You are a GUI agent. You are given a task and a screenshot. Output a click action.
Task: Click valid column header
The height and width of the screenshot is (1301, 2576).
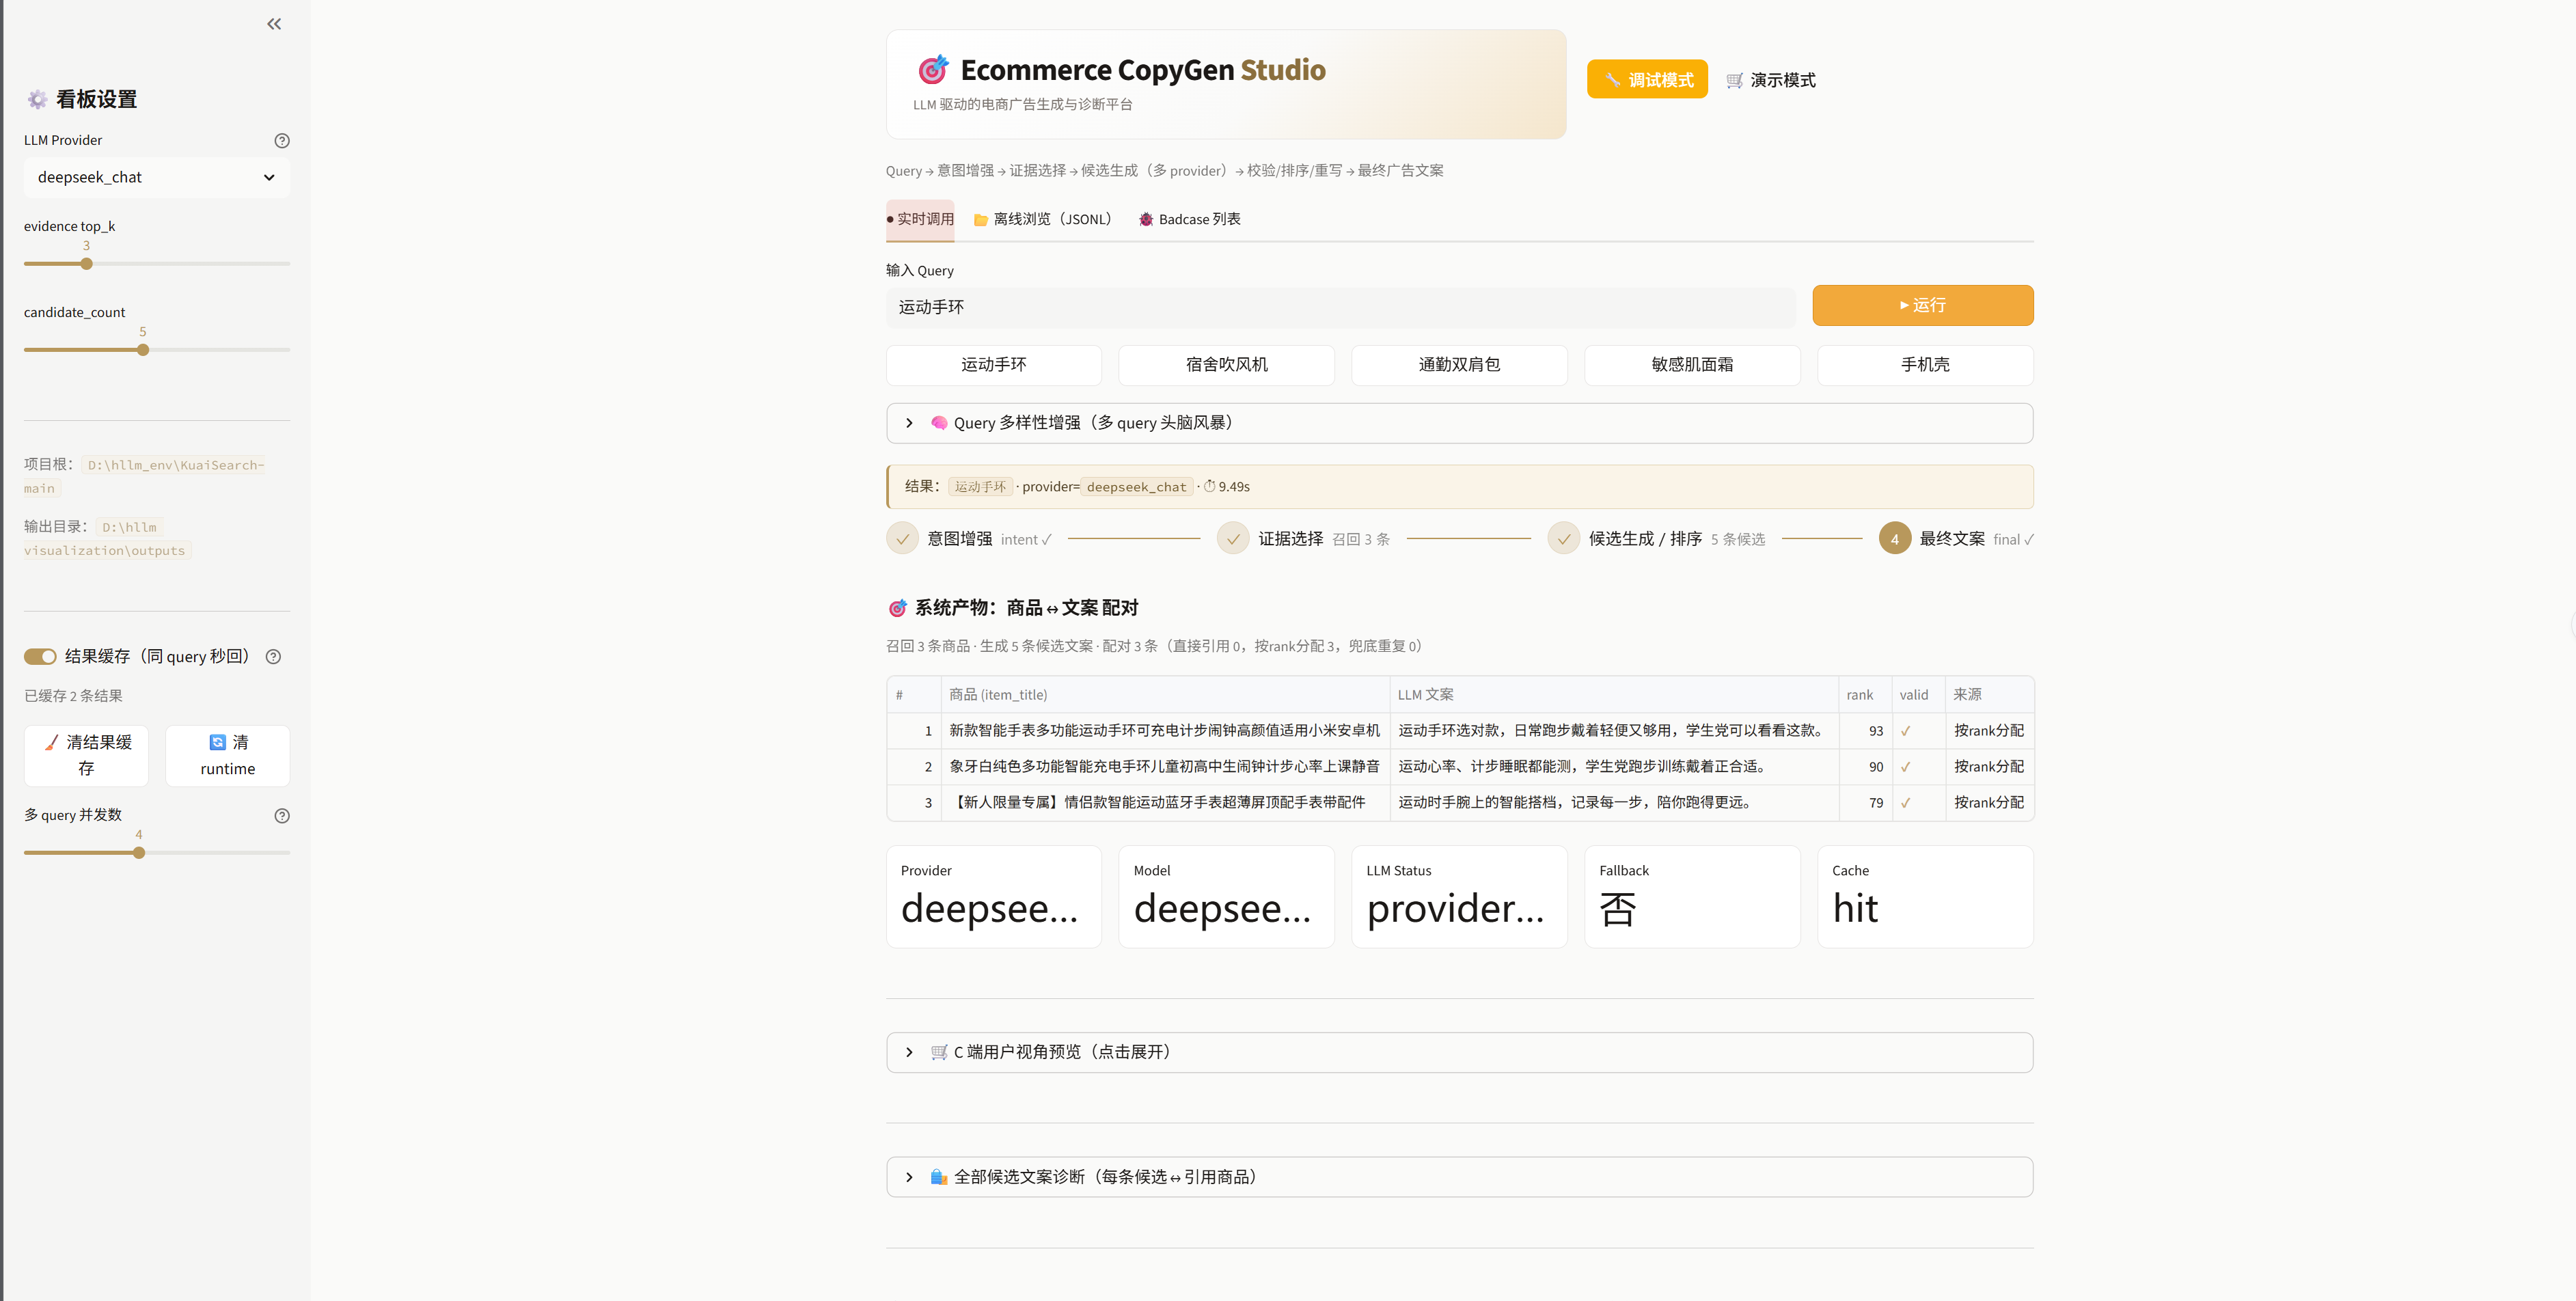point(1918,695)
